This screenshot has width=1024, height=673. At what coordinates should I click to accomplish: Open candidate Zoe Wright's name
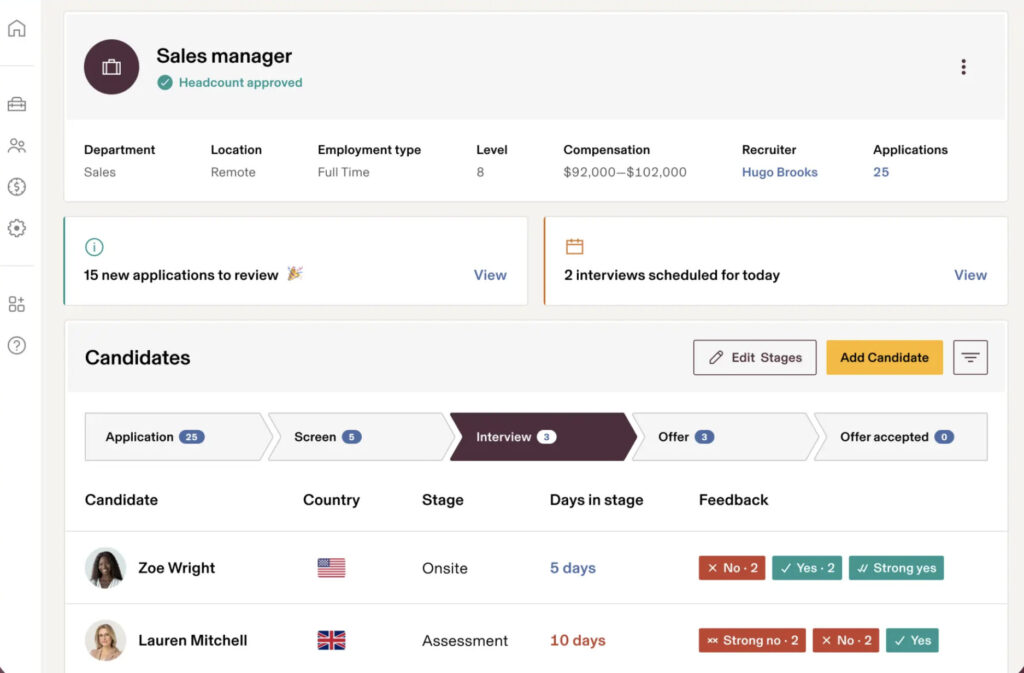(x=176, y=568)
